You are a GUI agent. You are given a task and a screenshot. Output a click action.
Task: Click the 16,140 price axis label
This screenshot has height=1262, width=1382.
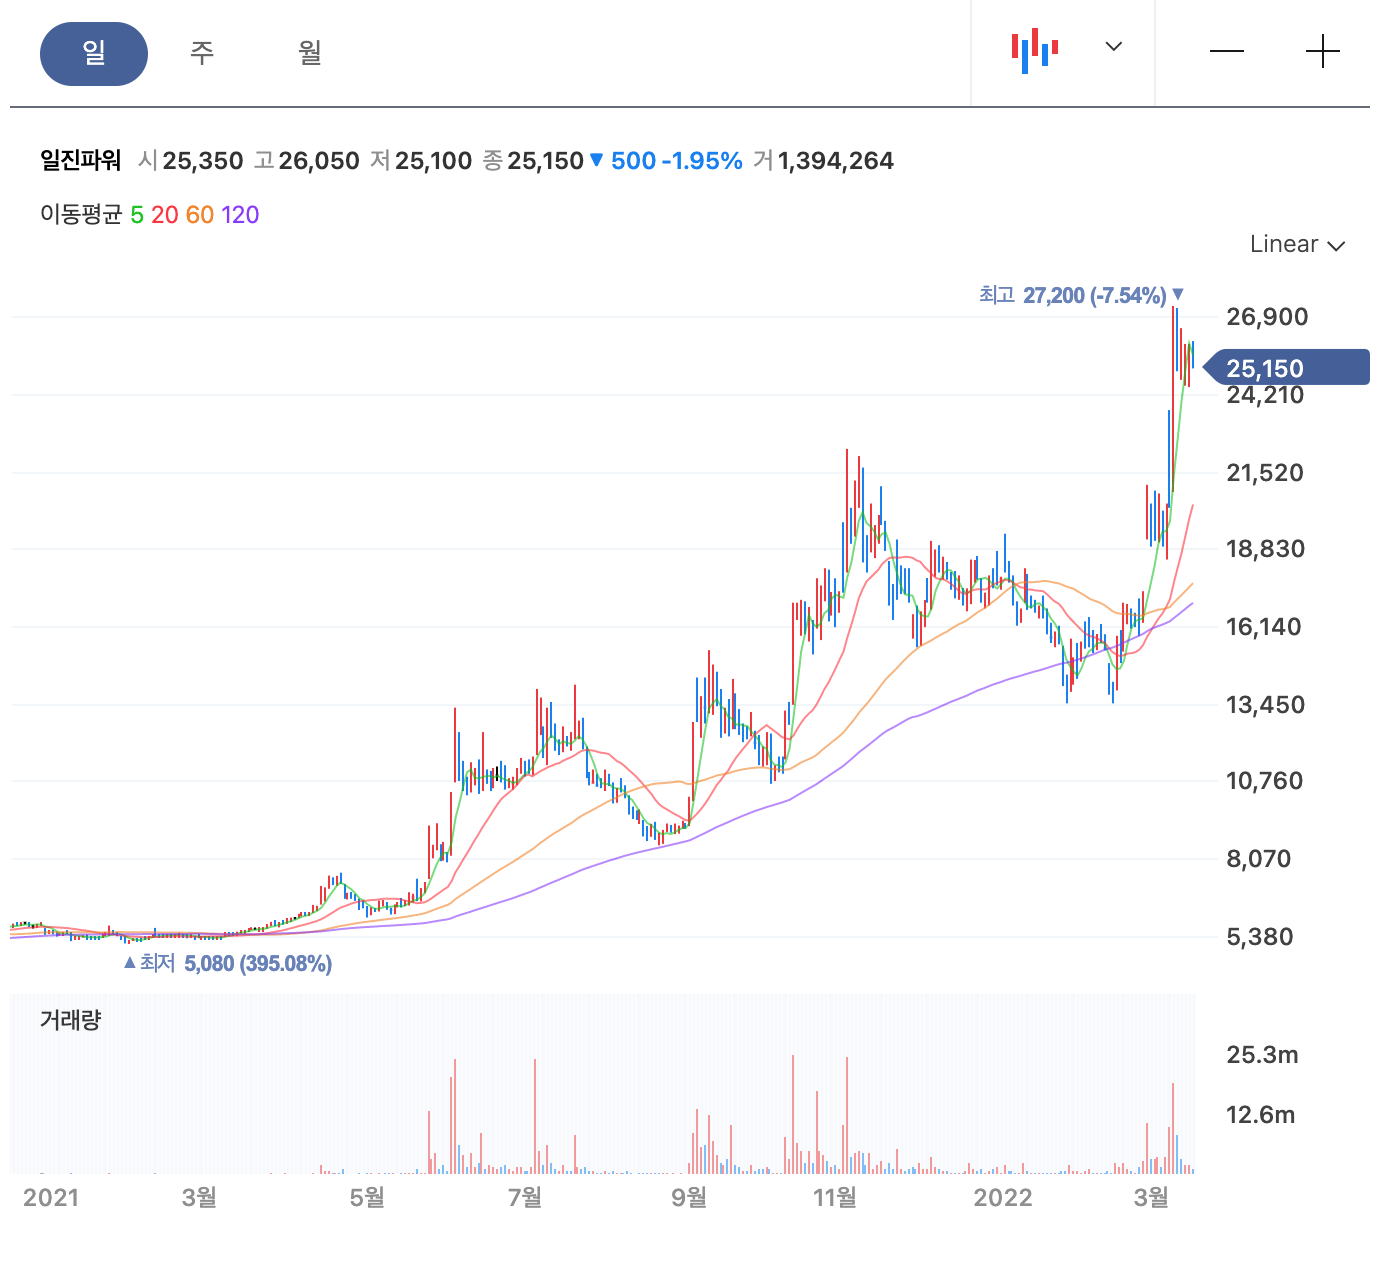[x=1264, y=627]
